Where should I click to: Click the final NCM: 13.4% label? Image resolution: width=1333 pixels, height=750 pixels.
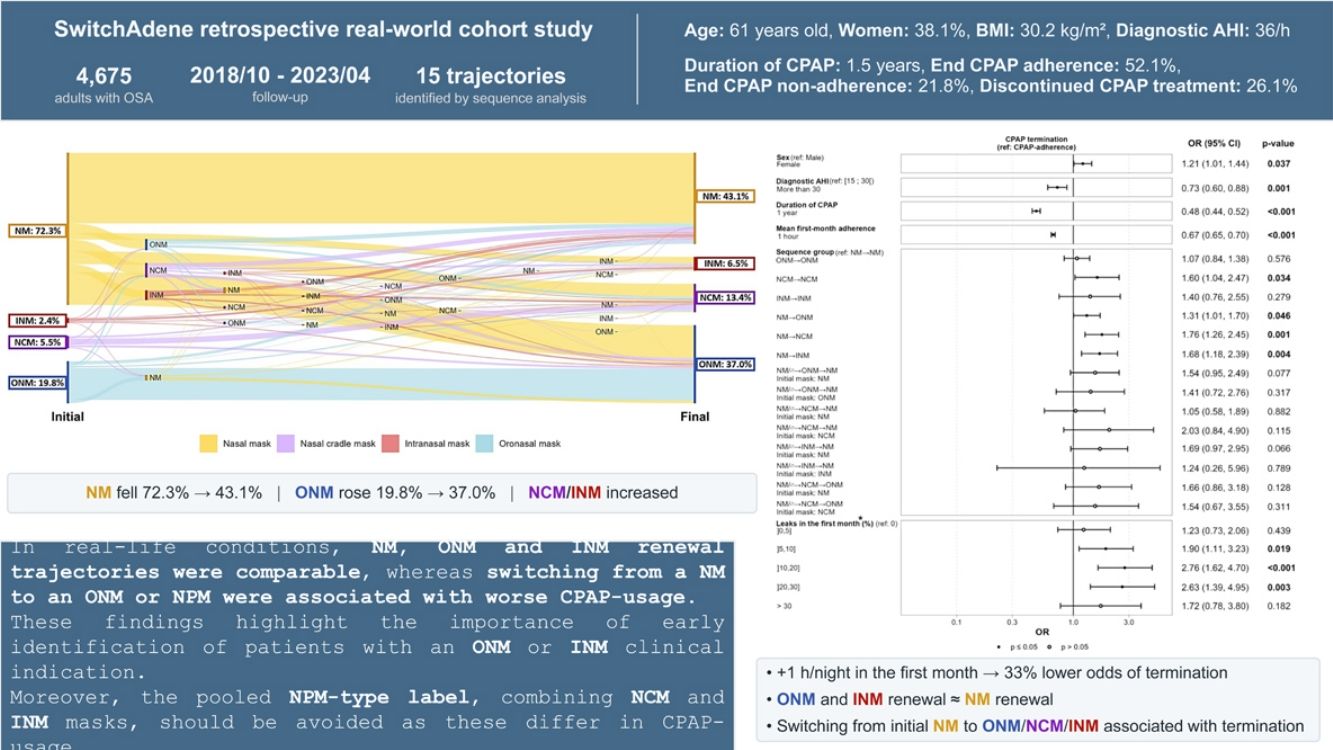(725, 298)
